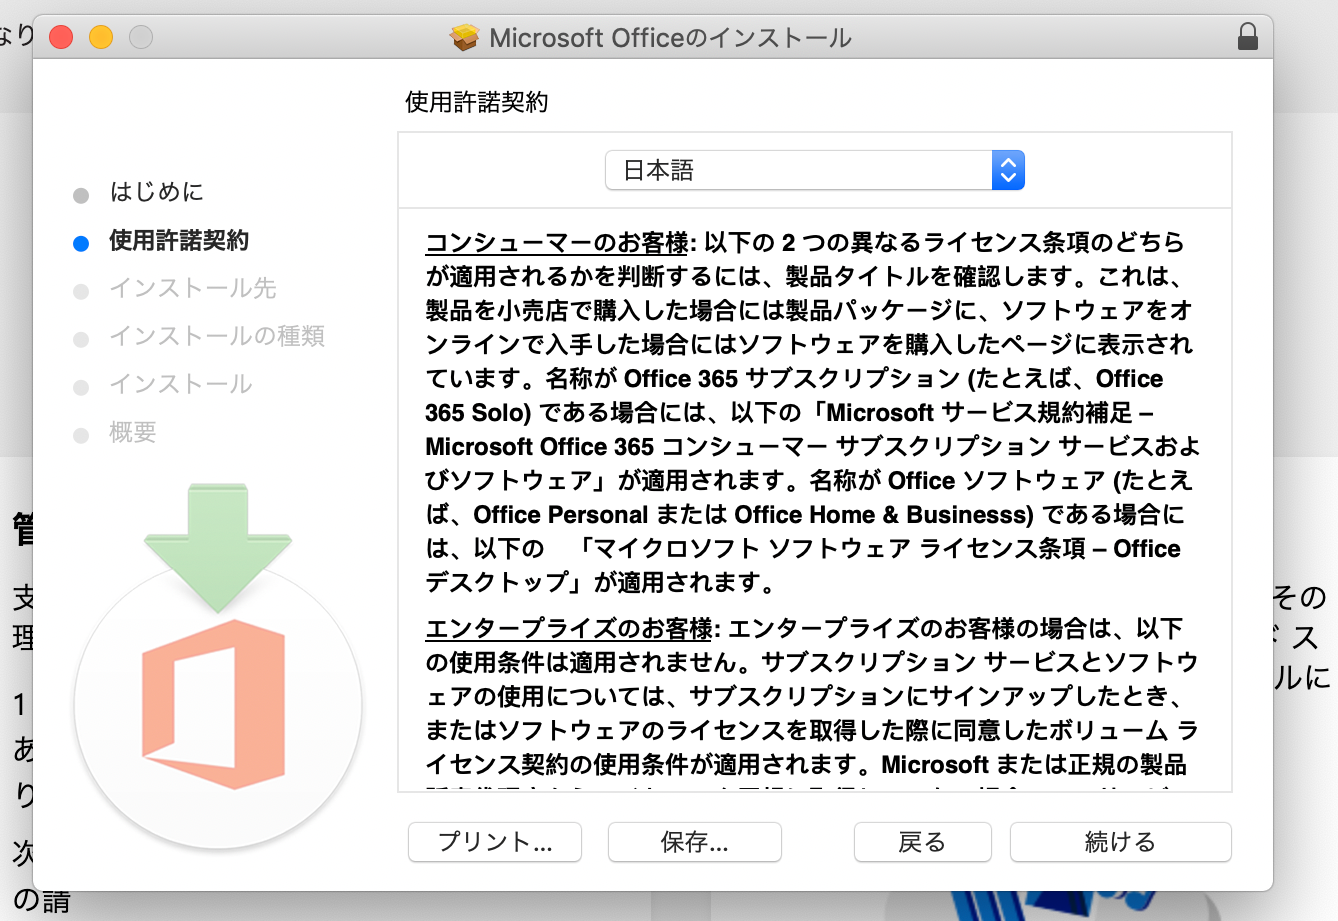Click the package icon beside the window title

[465, 38]
